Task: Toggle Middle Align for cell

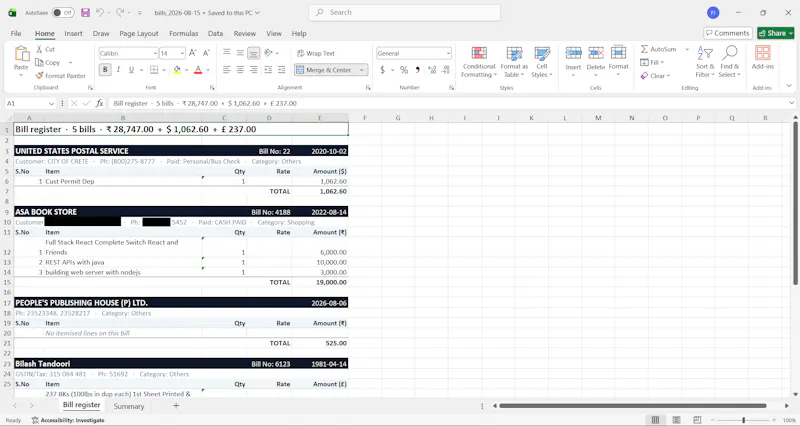Action: click(x=240, y=53)
